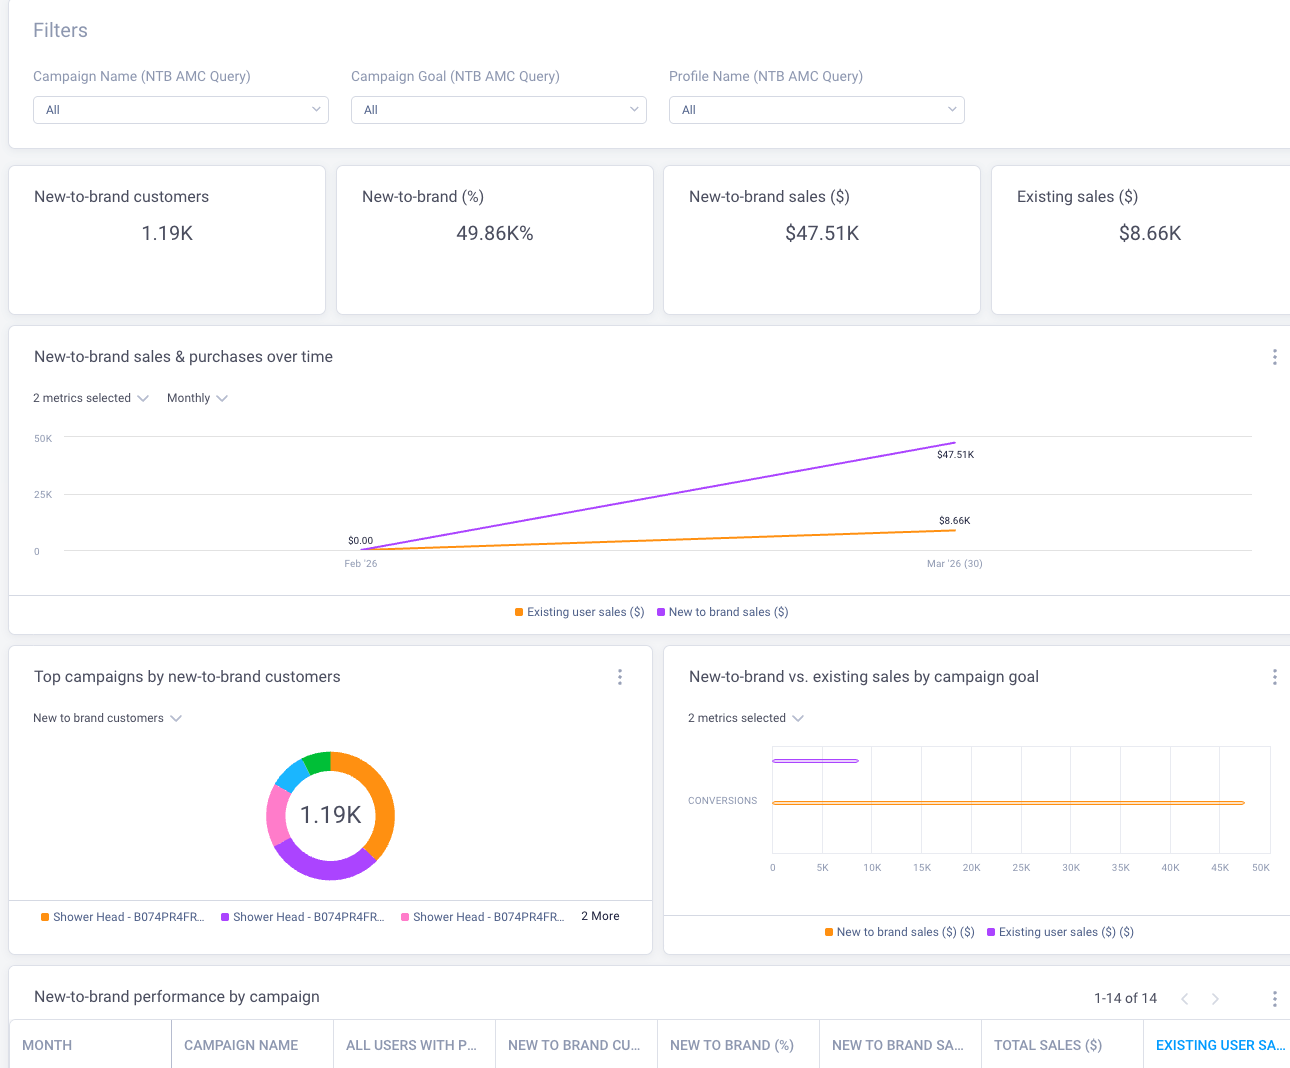Toggle orange Shower Head legend item in donut
Image resolution: width=1290 pixels, height=1068 pixels.
tap(123, 917)
